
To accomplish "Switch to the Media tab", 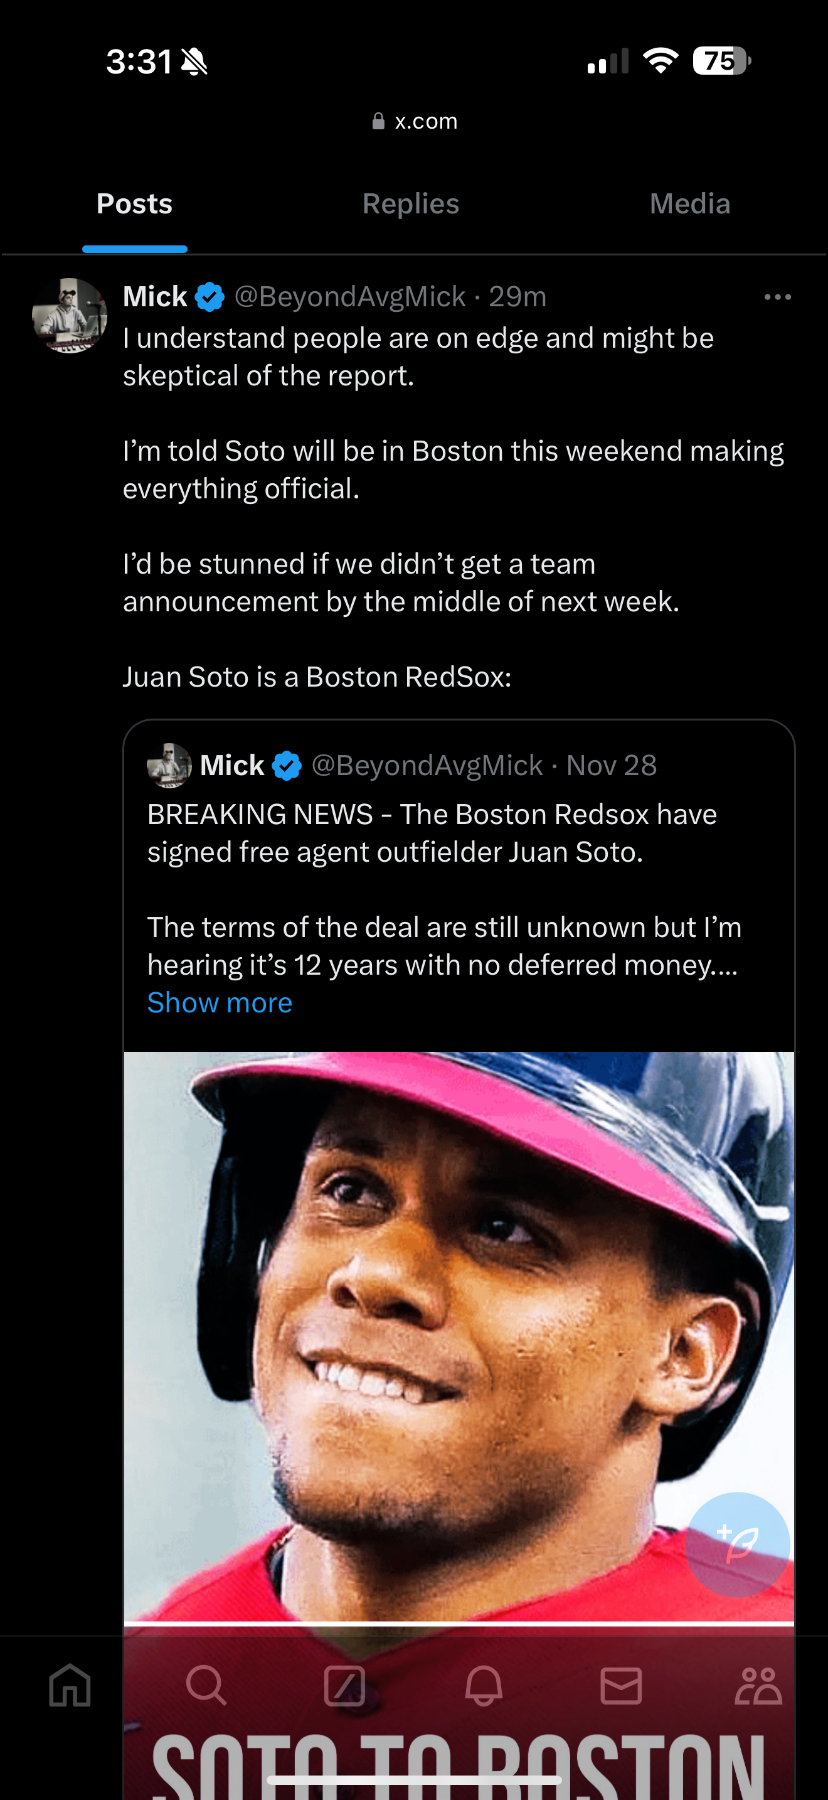I will pos(690,204).
